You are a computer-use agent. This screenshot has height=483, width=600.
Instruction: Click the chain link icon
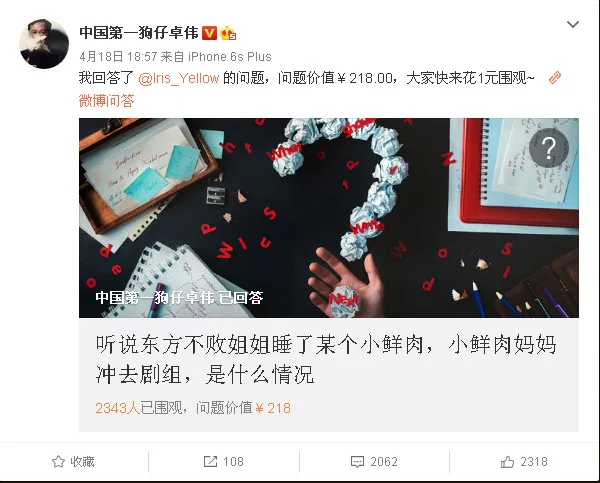click(x=554, y=78)
